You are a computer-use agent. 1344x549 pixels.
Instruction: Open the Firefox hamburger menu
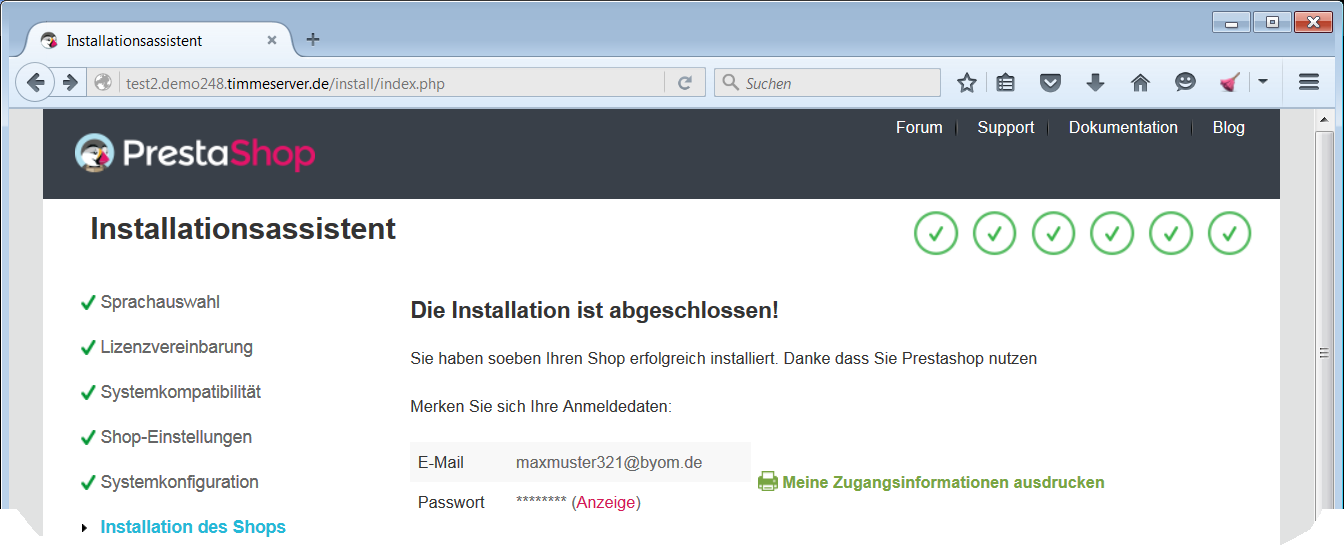(x=1309, y=83)
